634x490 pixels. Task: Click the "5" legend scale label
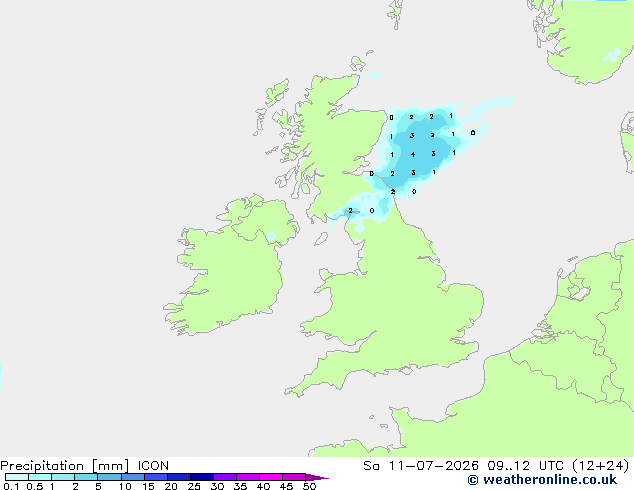[x=98, y=486]
